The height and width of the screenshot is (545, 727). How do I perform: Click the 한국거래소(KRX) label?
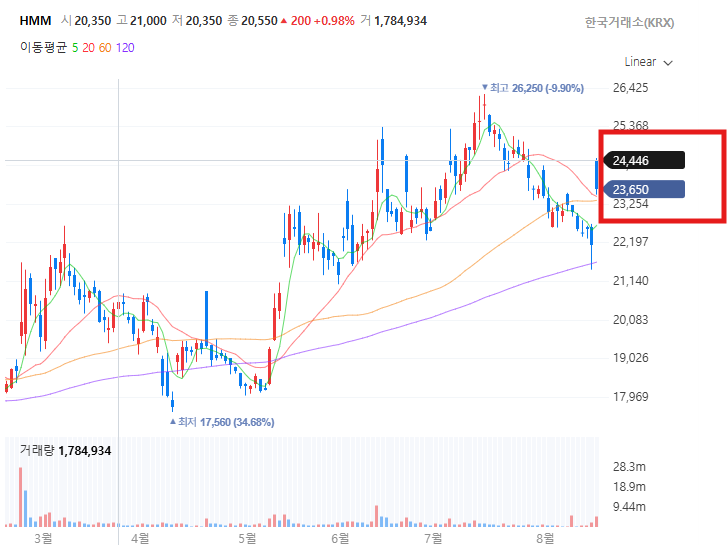tap(629, 22)
